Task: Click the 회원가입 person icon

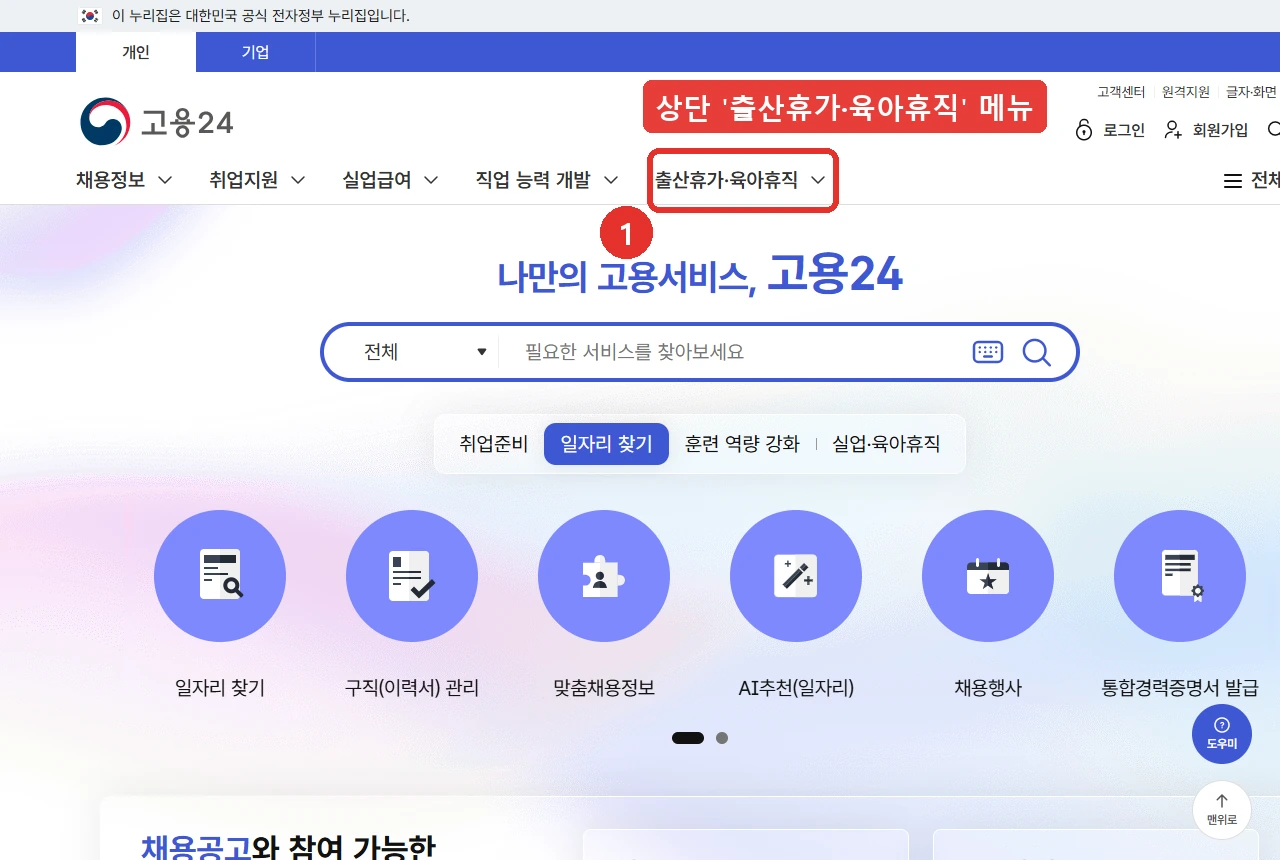Action: (1174, 130)
